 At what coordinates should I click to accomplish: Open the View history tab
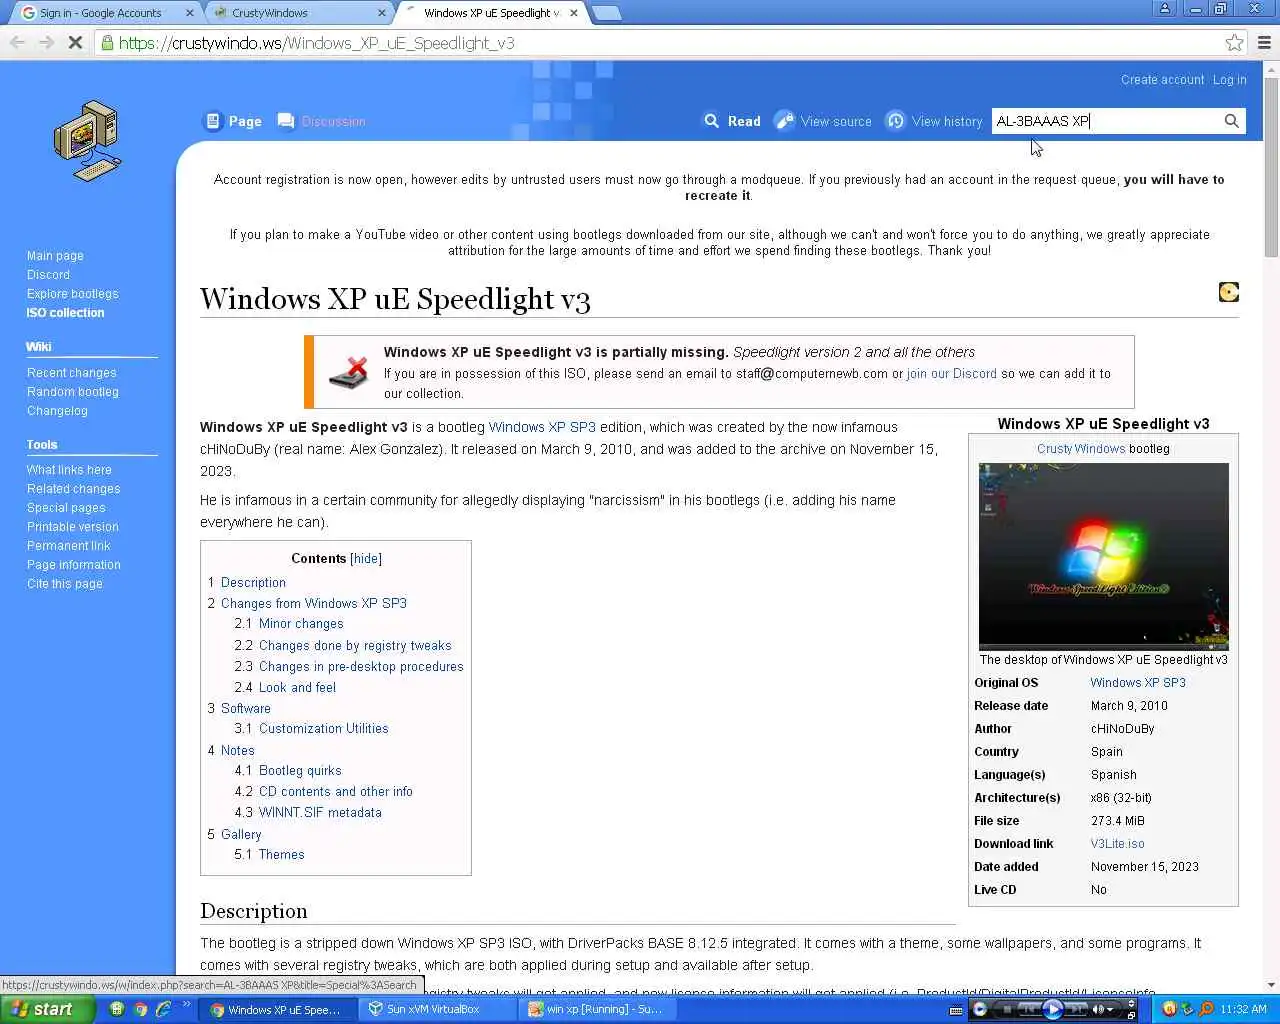pyautogui.click(x=934, y=121)
